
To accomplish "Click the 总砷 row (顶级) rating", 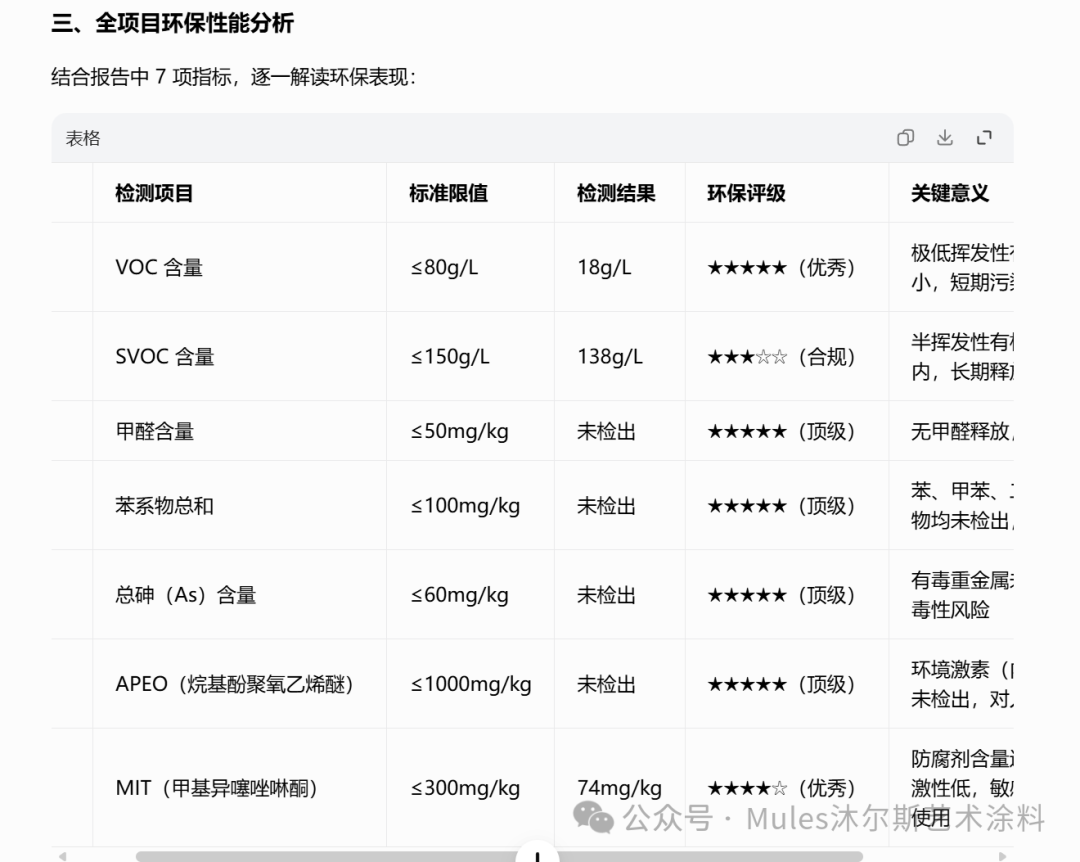I will pyautogui.click(x=781, y=595).
